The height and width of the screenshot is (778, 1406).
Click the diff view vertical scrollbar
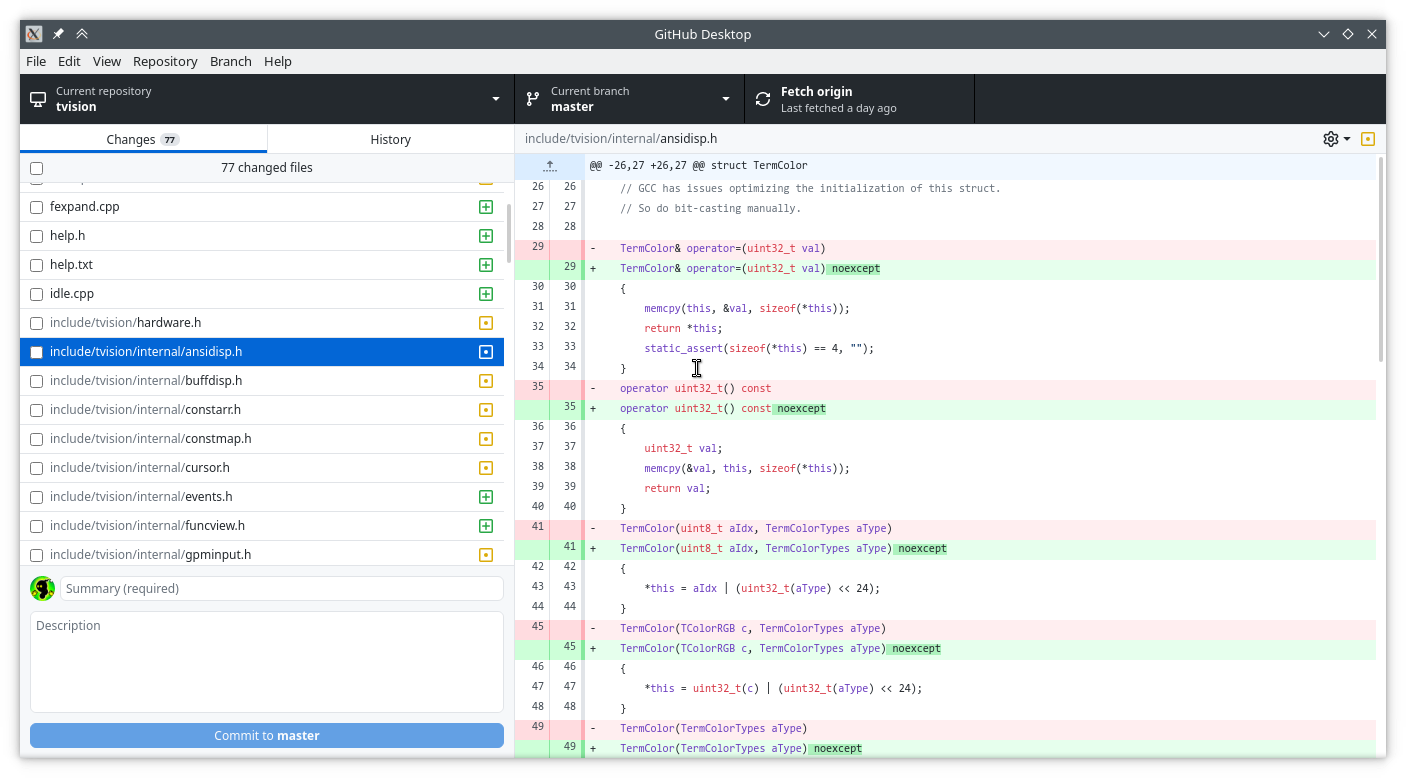(x=1381, y=260)
